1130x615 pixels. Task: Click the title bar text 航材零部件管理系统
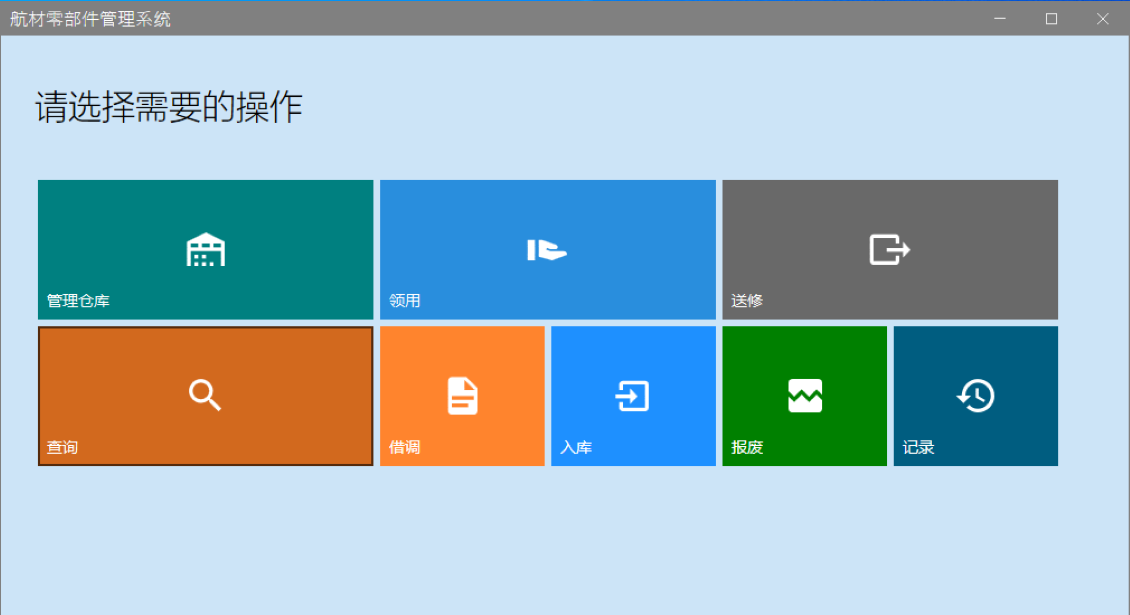(90, 19)
